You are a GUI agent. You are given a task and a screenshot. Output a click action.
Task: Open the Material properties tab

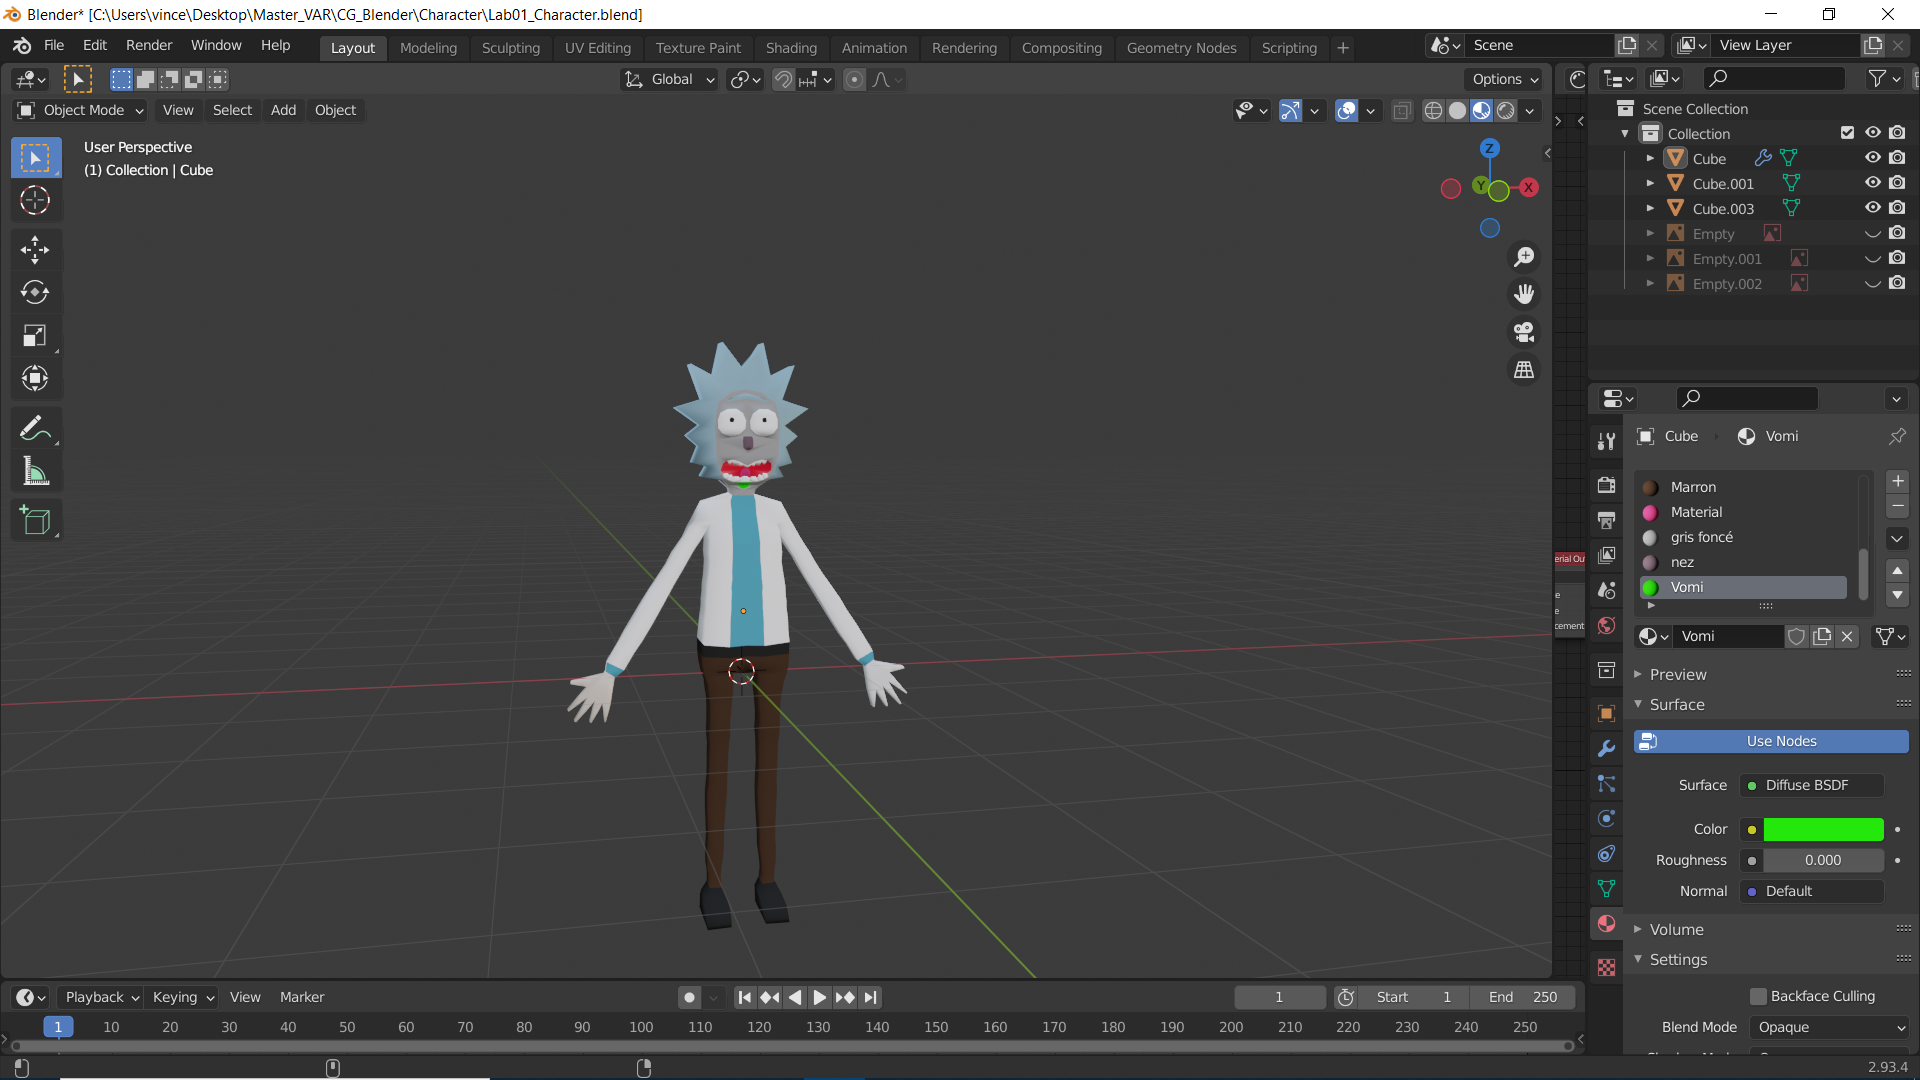[x=1606, y=924]
